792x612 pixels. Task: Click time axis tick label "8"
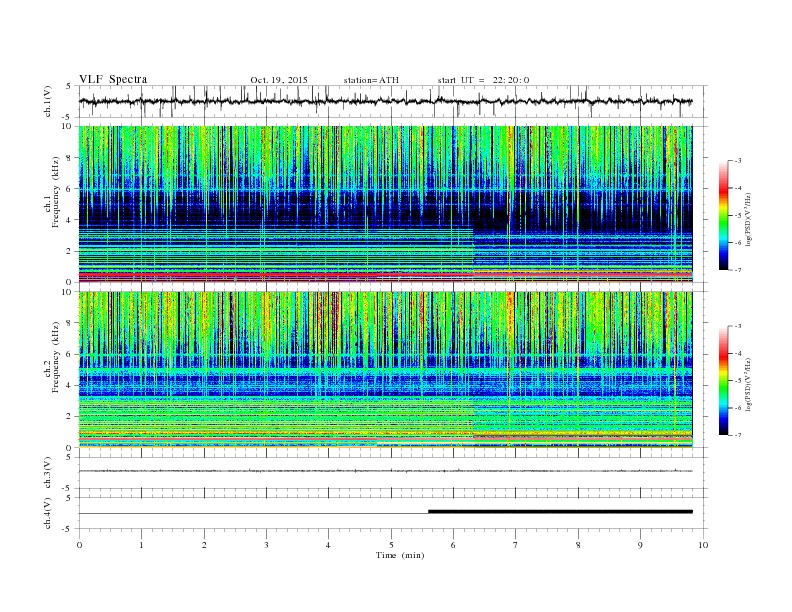(x=578, y=545)
